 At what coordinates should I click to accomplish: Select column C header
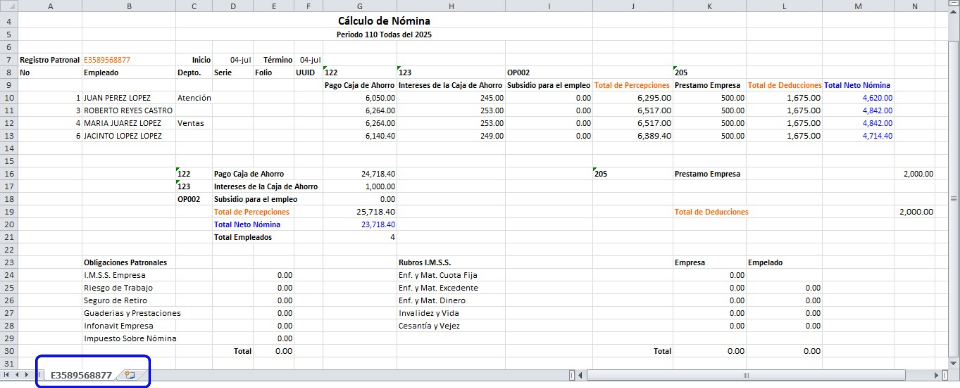click(x=193, y=6)
